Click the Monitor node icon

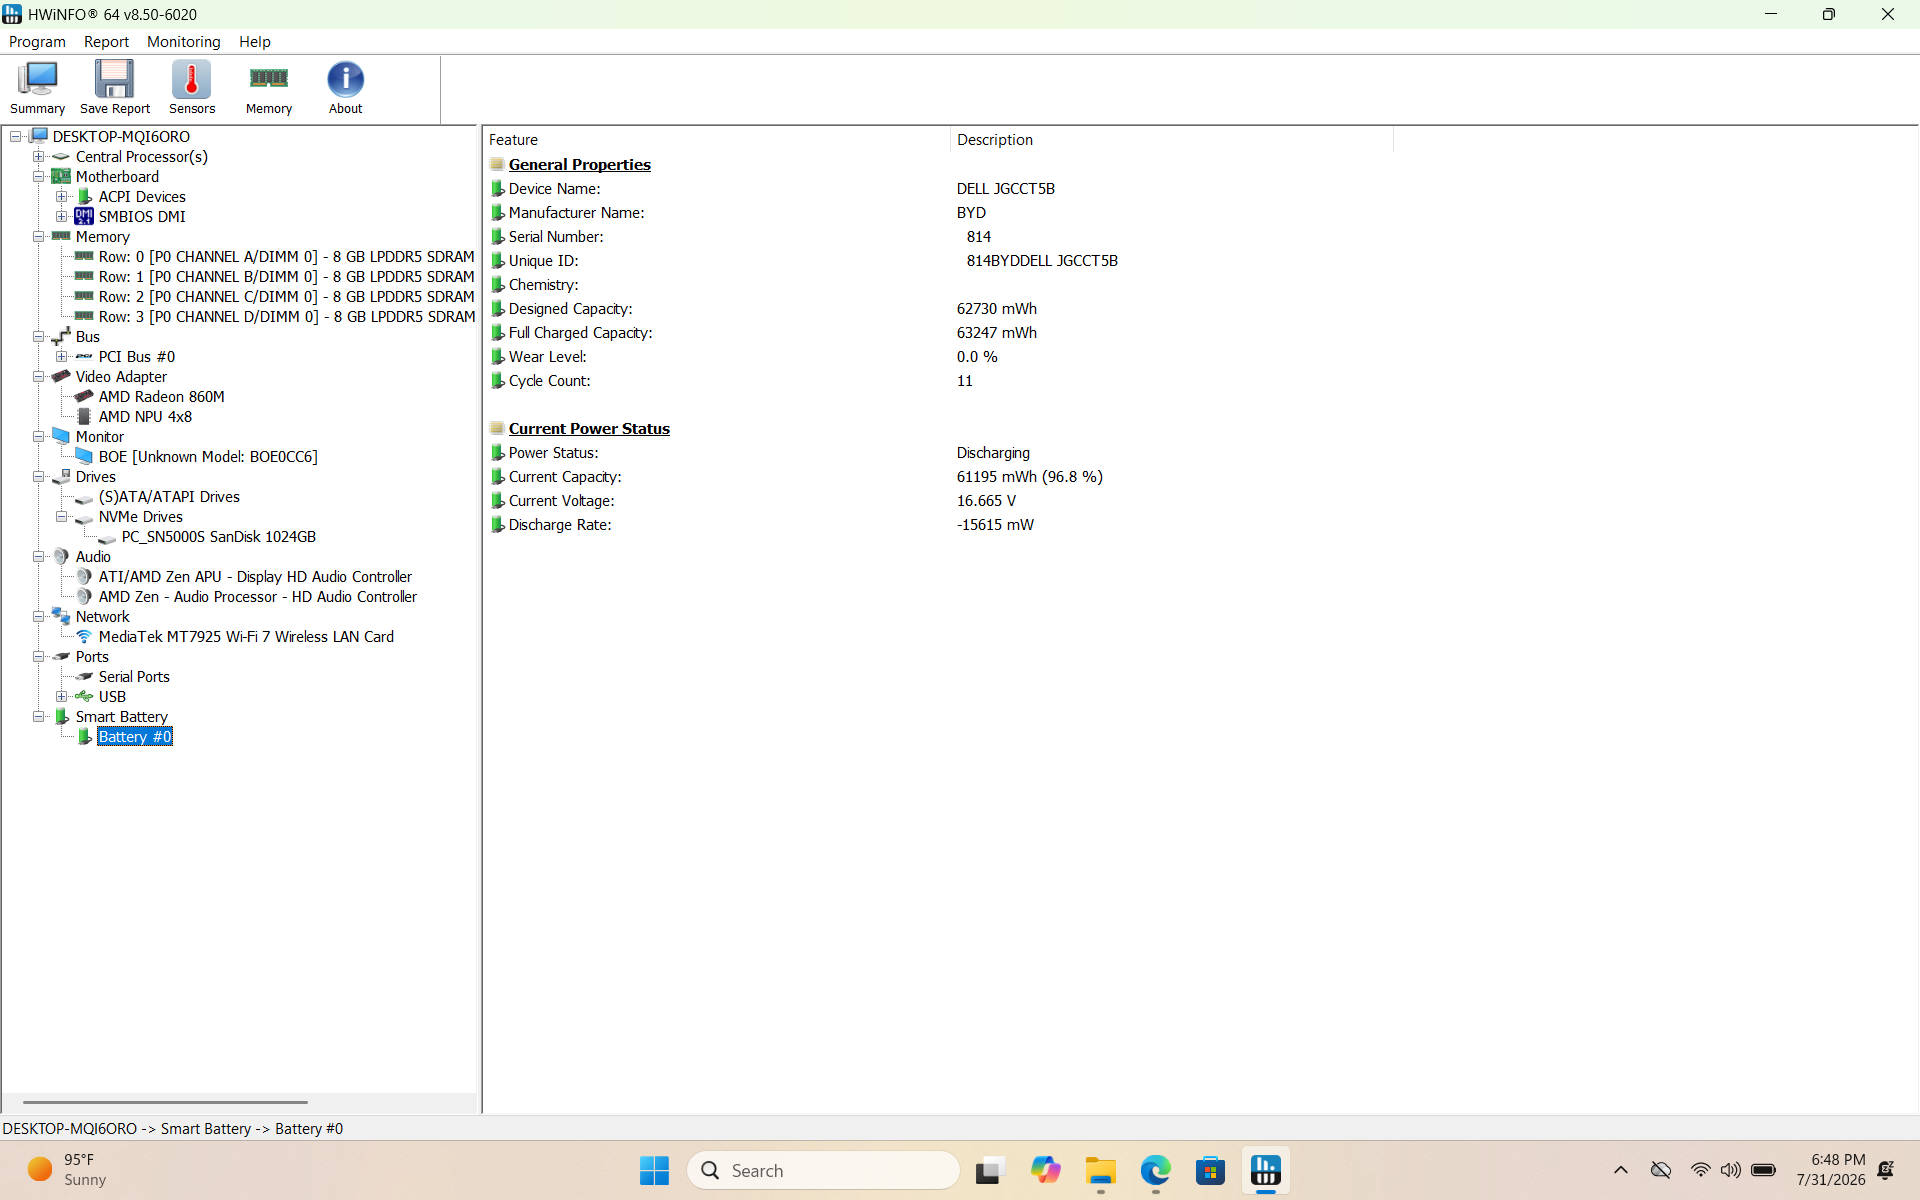pyautogui.click(x=61, y=437)
